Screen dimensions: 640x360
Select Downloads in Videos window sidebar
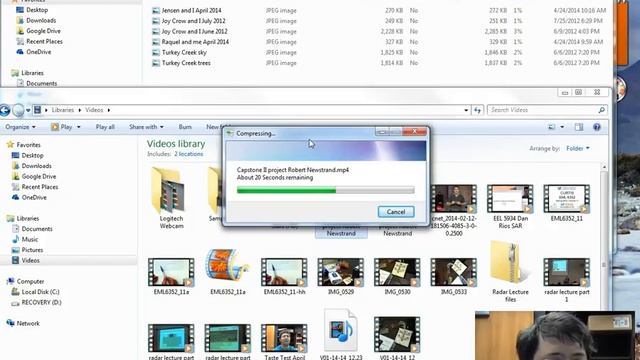click(36, 166)
